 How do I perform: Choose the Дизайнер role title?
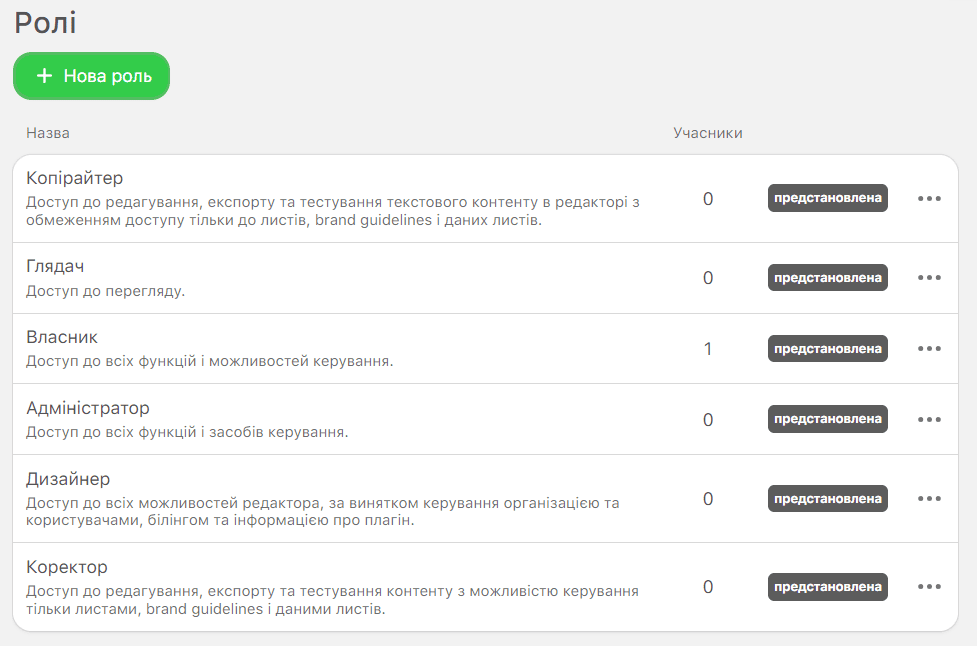[68, 479]
